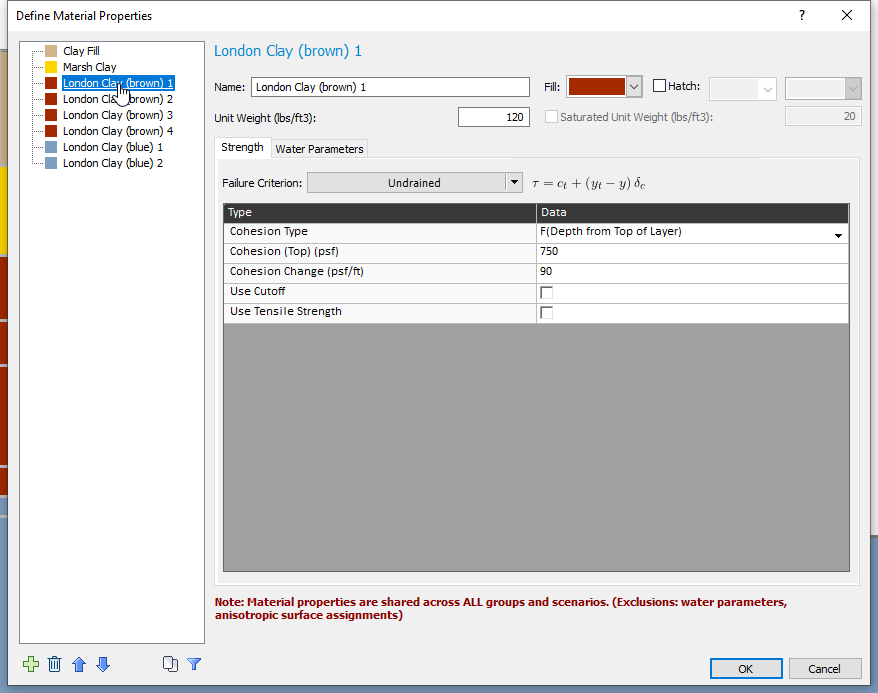Select the Strength tab
The height and width of the screenshot is (693, 878).
243,146
